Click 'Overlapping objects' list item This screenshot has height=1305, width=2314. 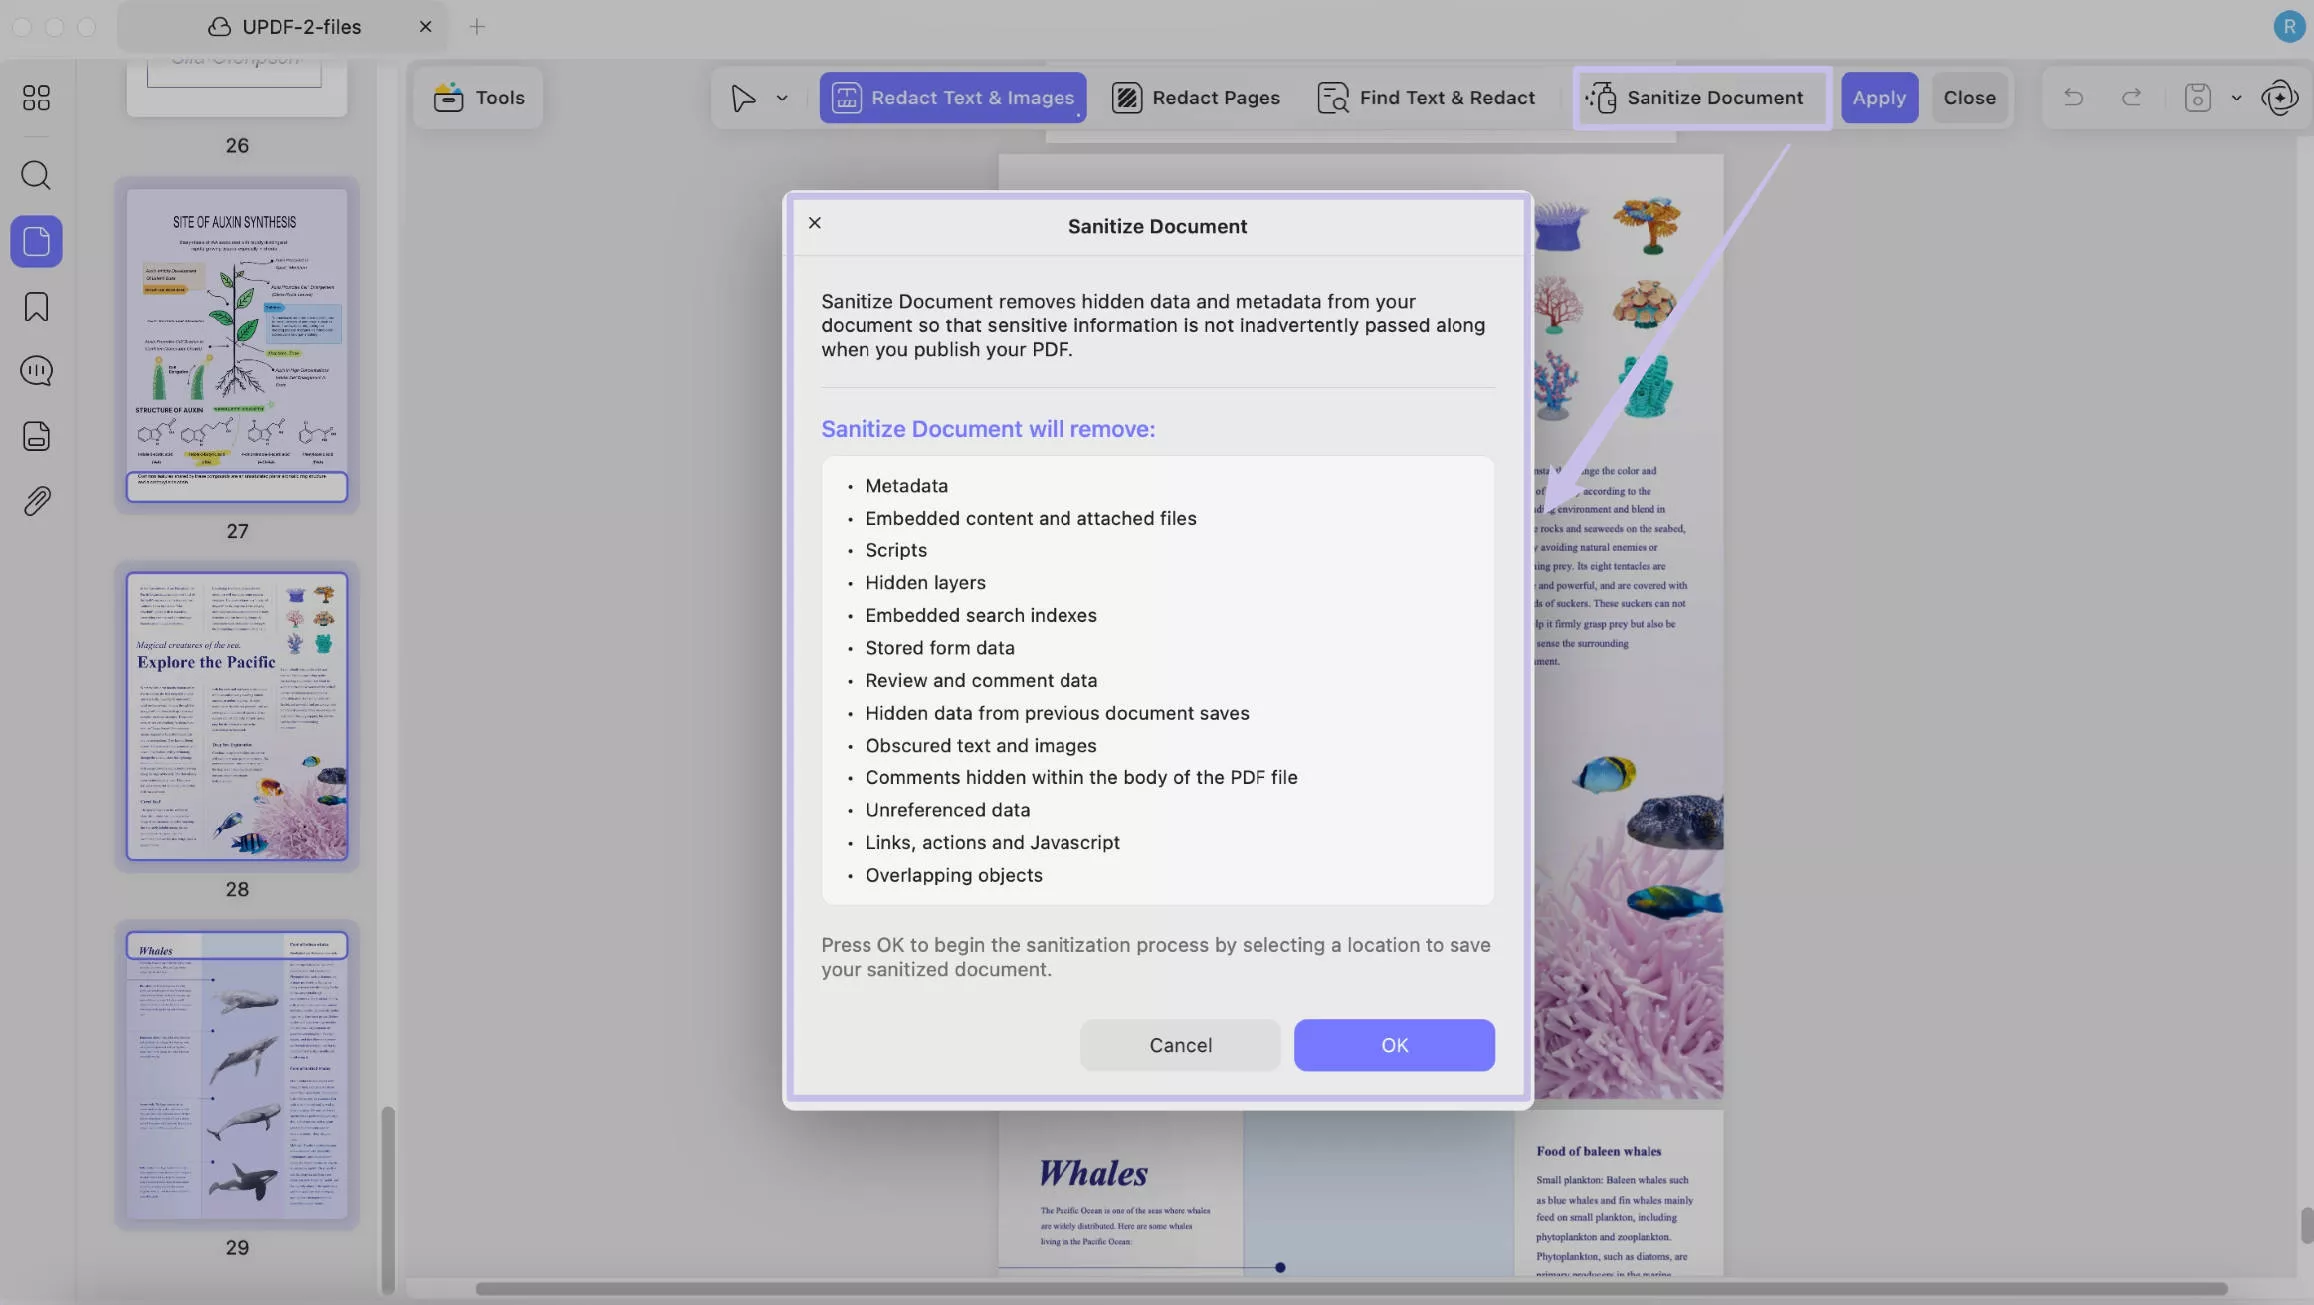tap(953, 875)
